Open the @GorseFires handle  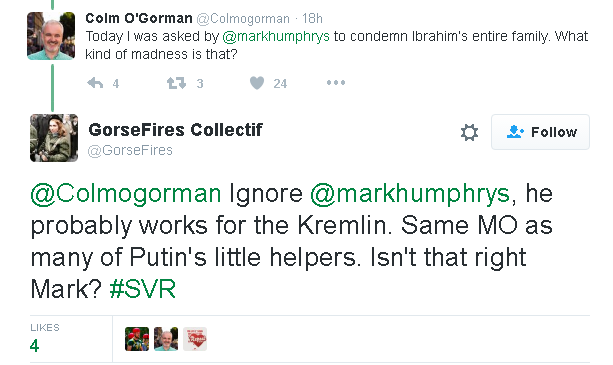(x=130, y=150)
